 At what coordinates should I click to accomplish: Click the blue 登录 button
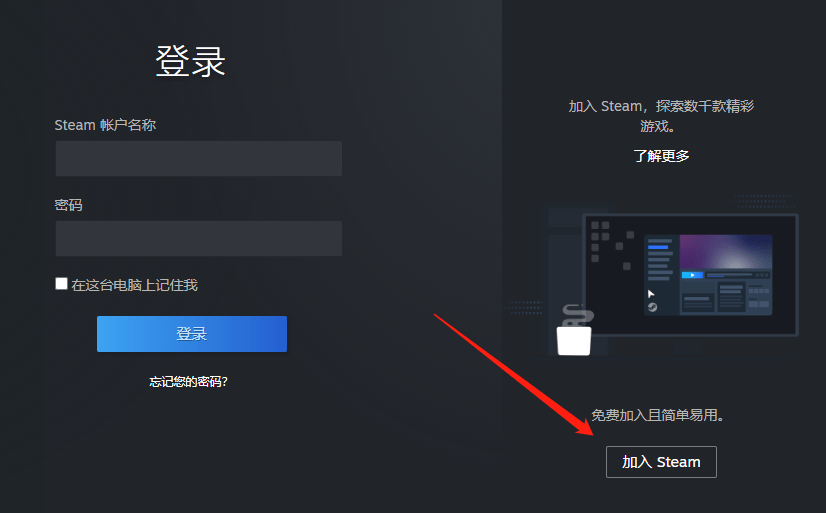pyautogui.click(x=192, y=334)
